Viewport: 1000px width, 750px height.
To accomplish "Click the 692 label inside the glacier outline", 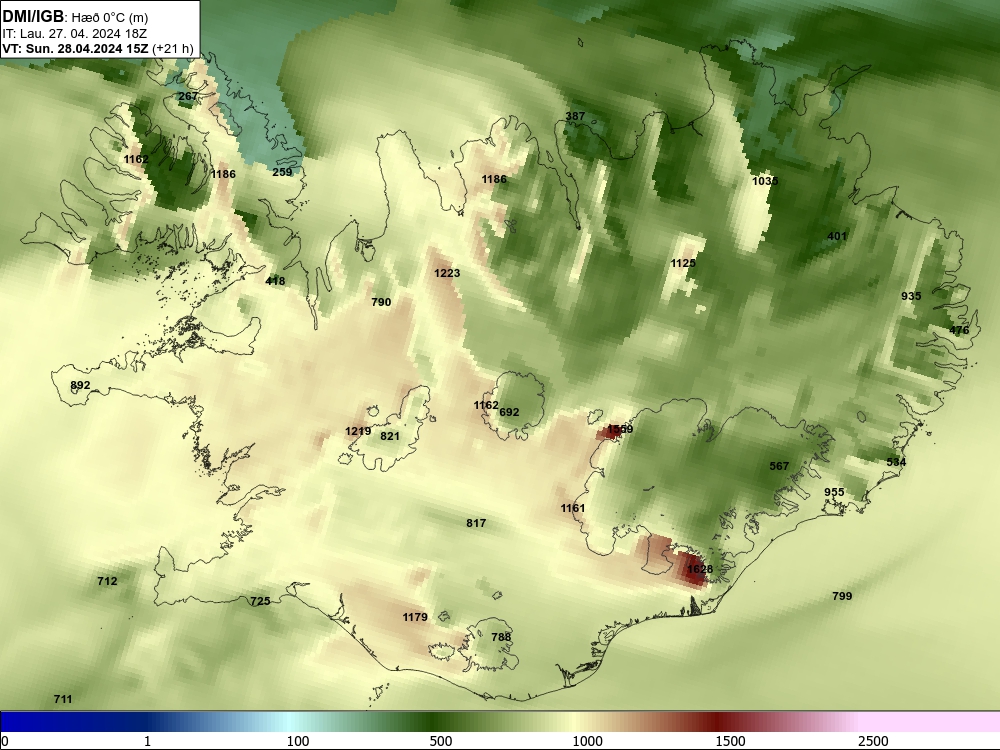I will click(509, 413).
